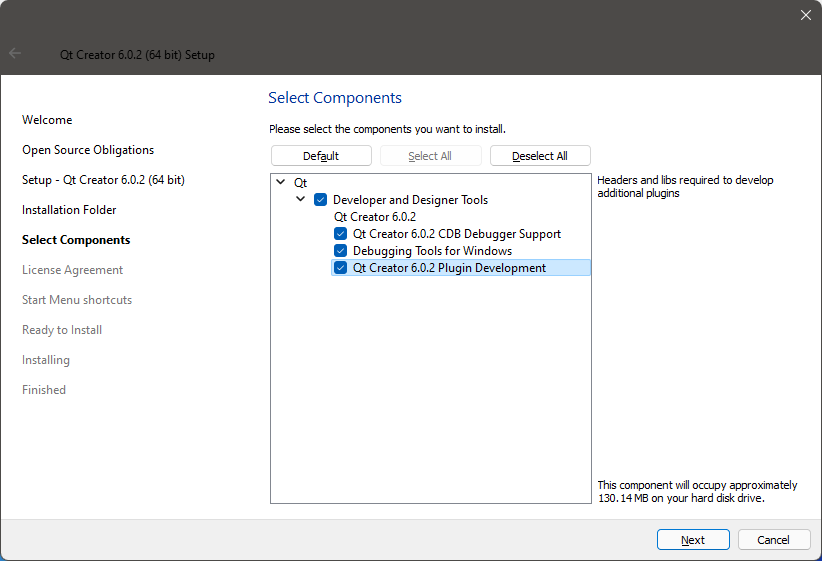Image resolution: width=822 pixels, height=561 pixels.
Task: Click the back arrow in title bar
Action: (15, 53)
